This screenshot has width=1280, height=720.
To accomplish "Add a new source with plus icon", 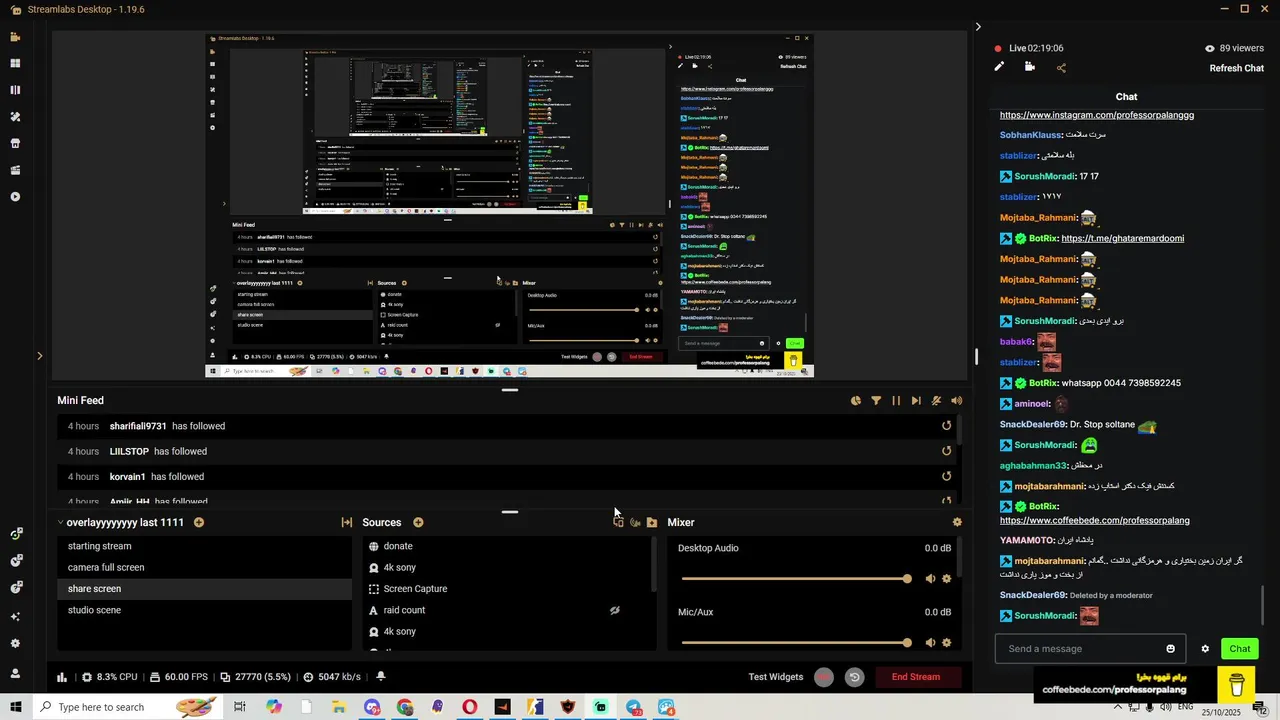I will 418,522.
